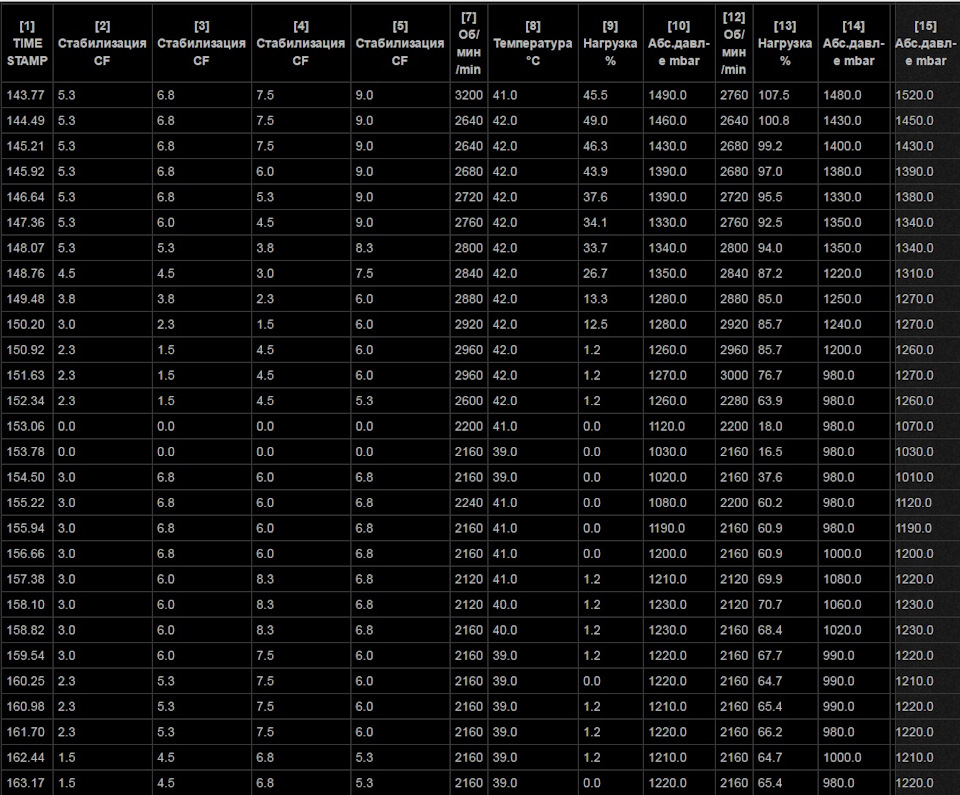Click the load value 100.8
This screenshot has width=960, height=795.
pyautogui.click(x=774, y=121)
